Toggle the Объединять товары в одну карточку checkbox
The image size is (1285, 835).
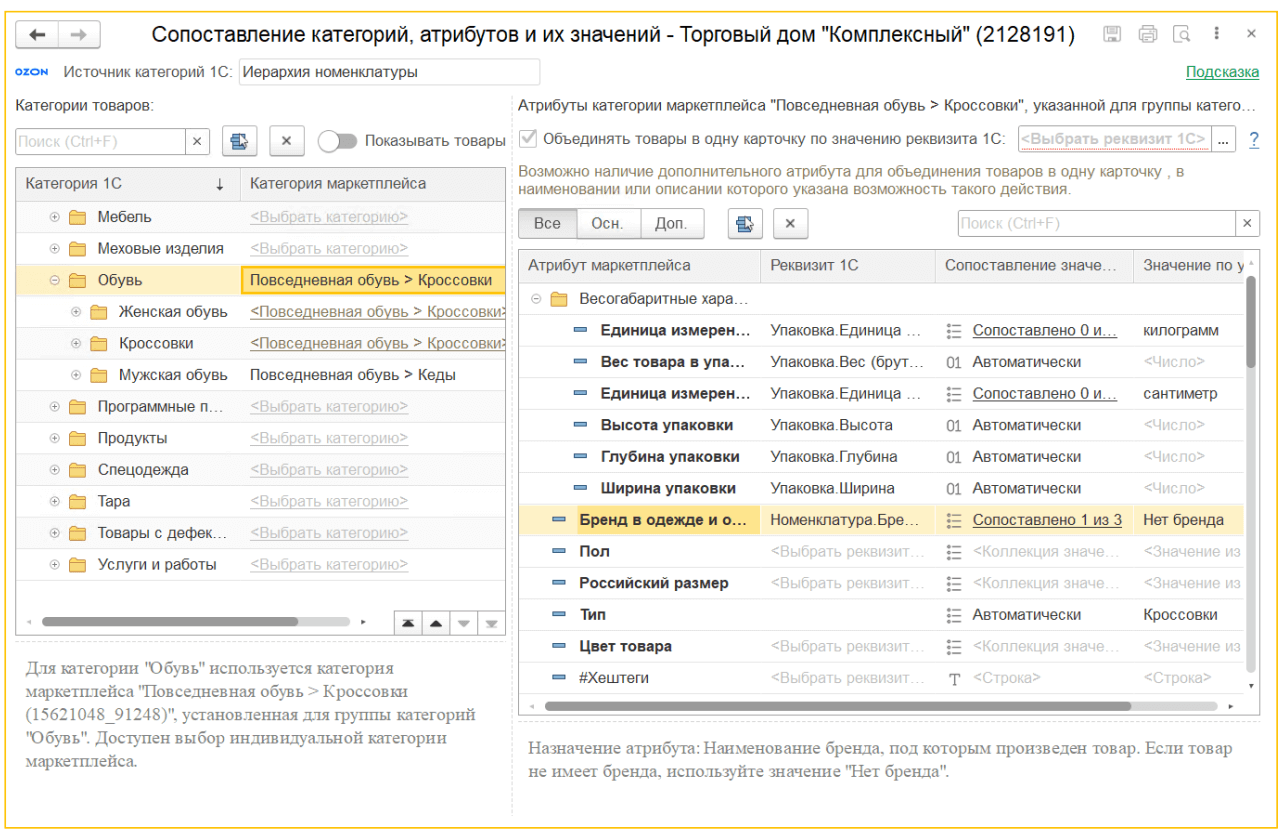[527, 140]
